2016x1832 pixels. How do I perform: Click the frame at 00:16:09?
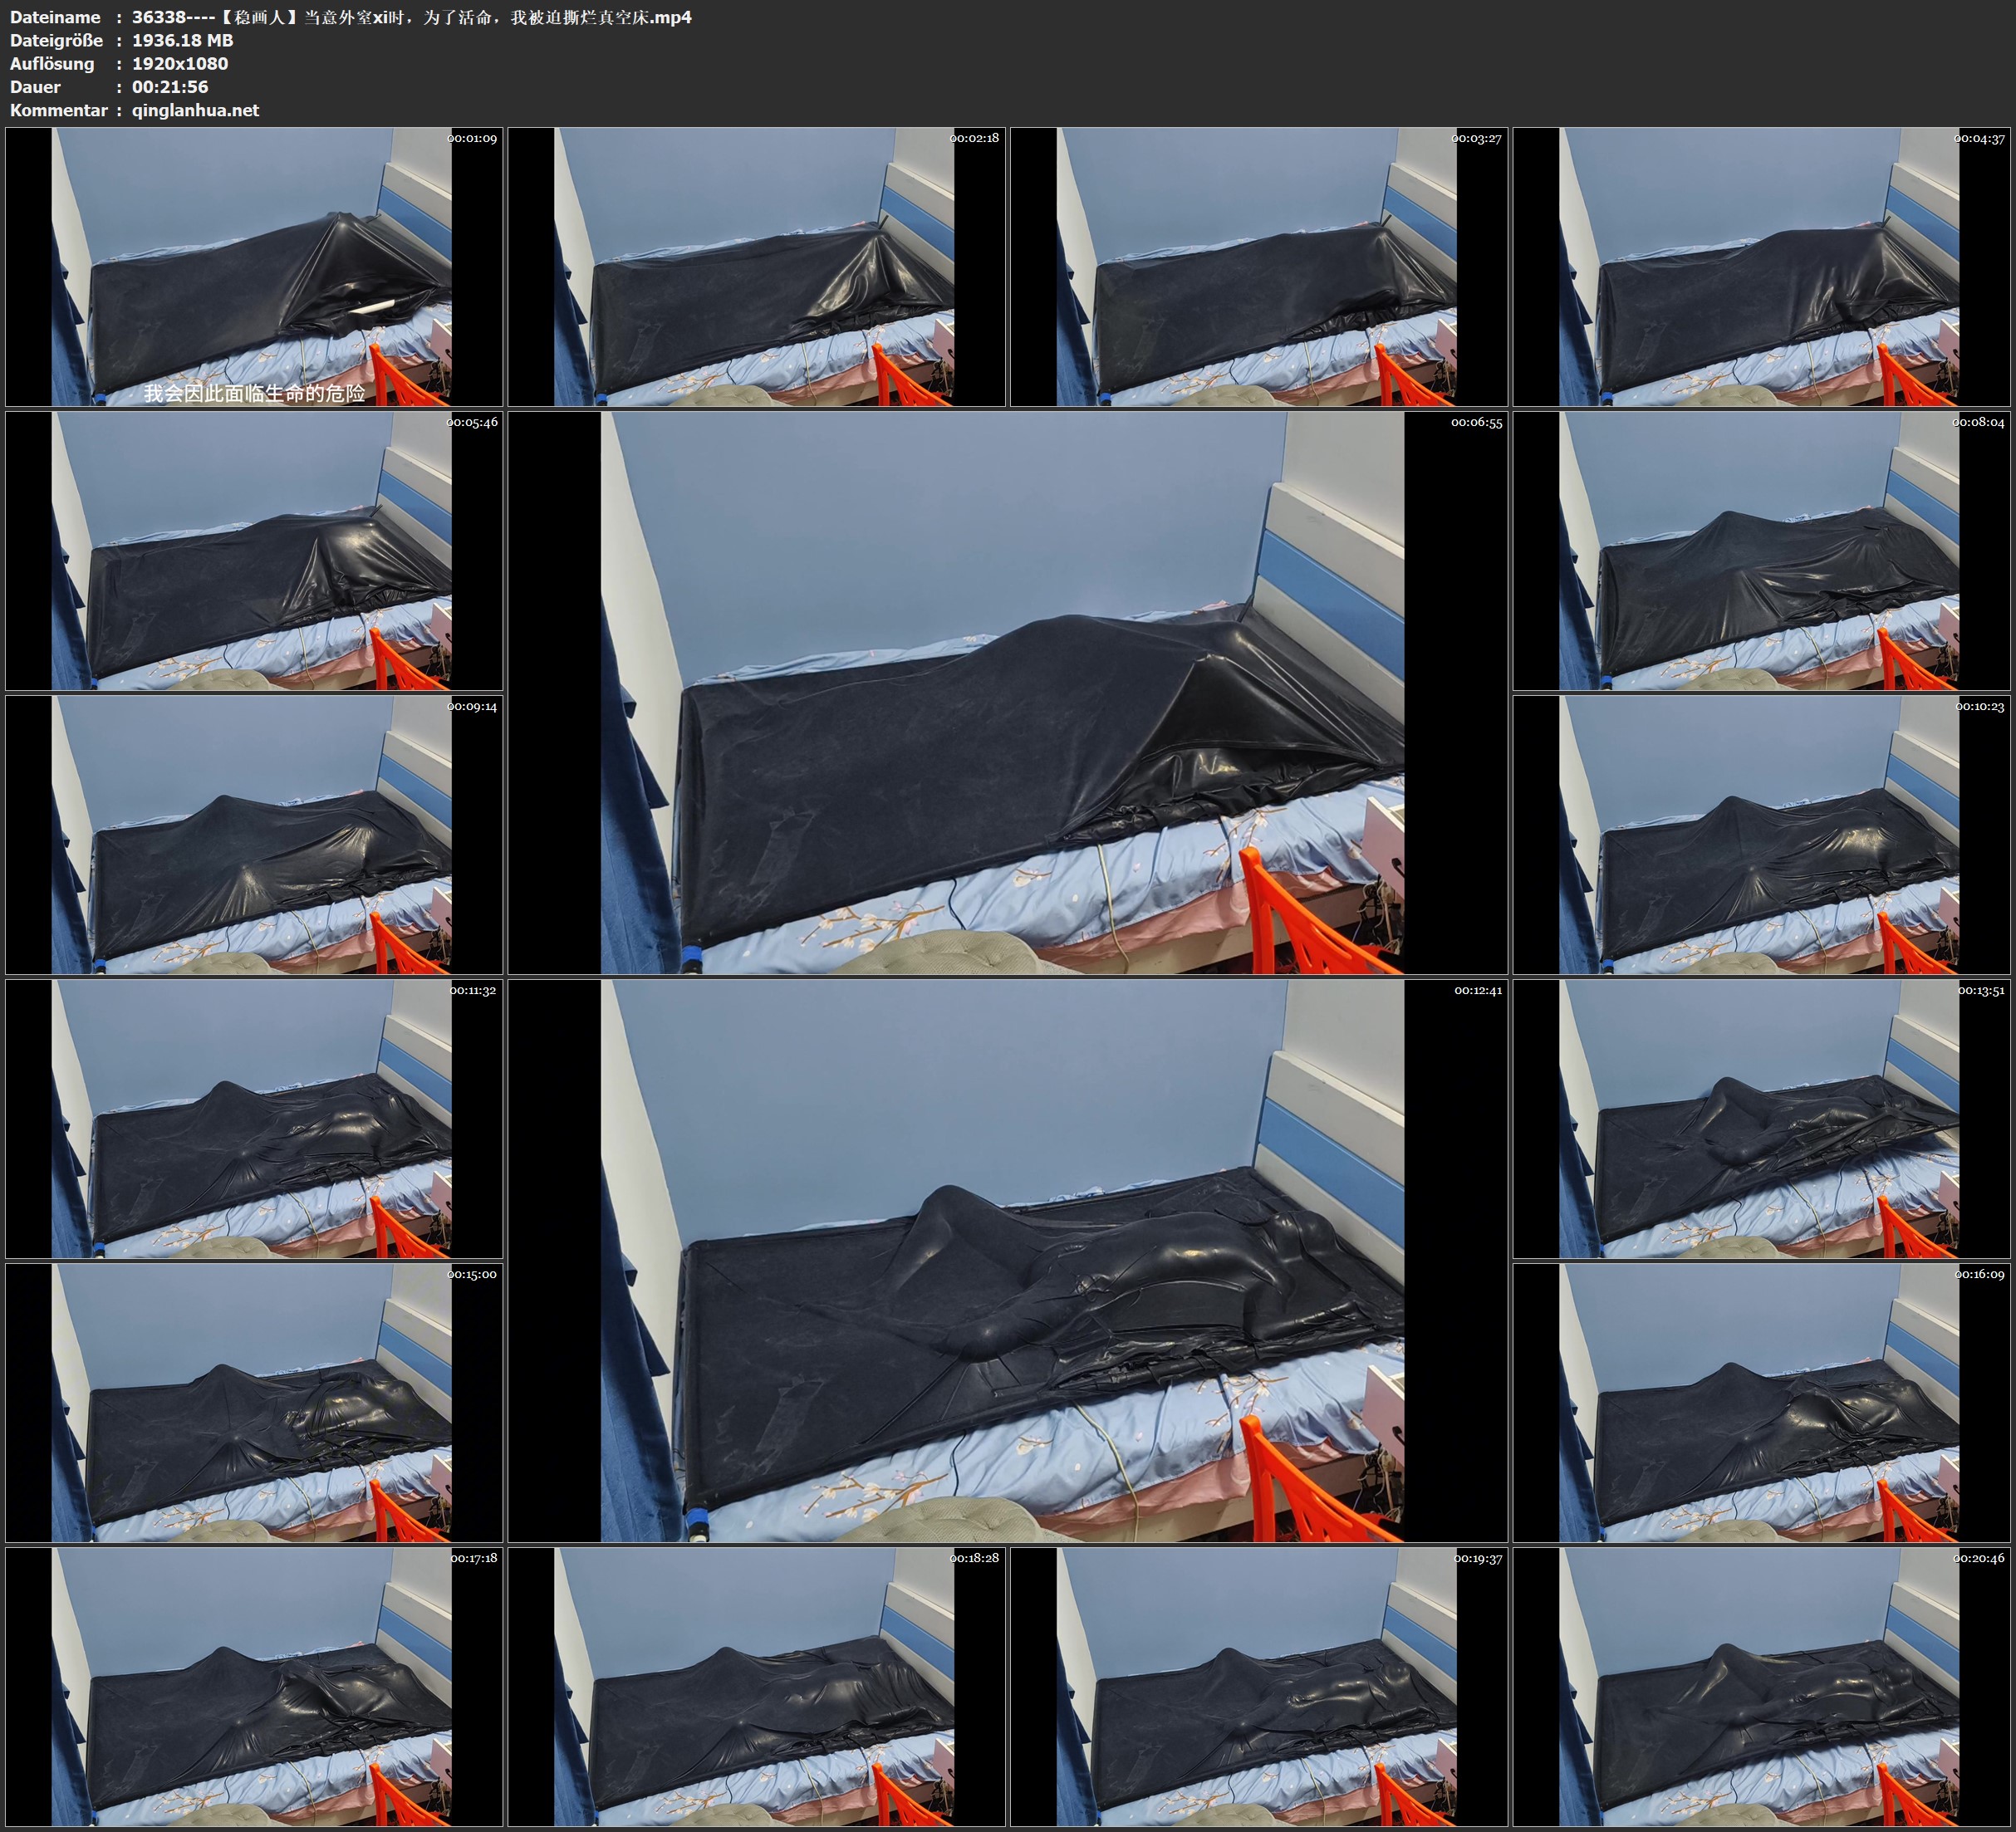1761,1403
